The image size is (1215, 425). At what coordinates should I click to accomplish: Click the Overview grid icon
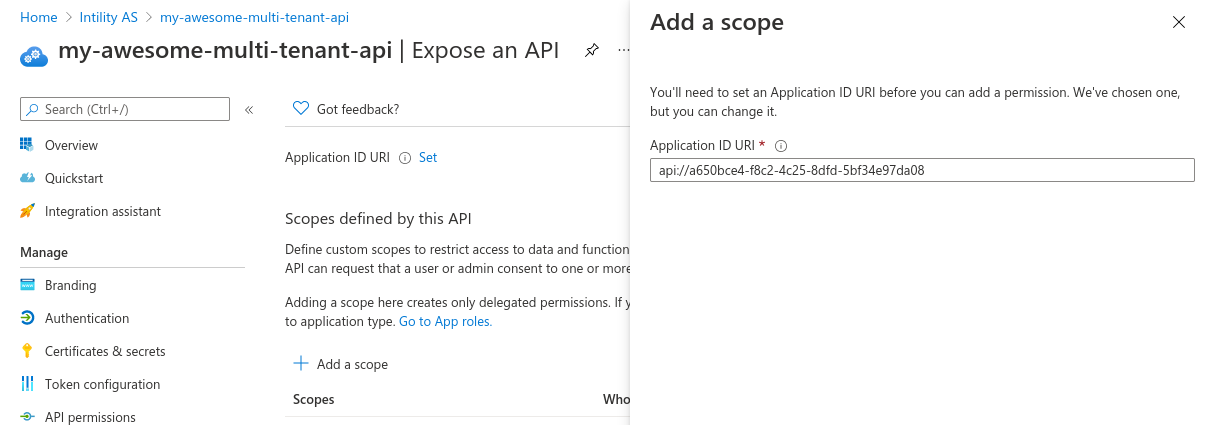pyautogui.click(x=27, y=145)
